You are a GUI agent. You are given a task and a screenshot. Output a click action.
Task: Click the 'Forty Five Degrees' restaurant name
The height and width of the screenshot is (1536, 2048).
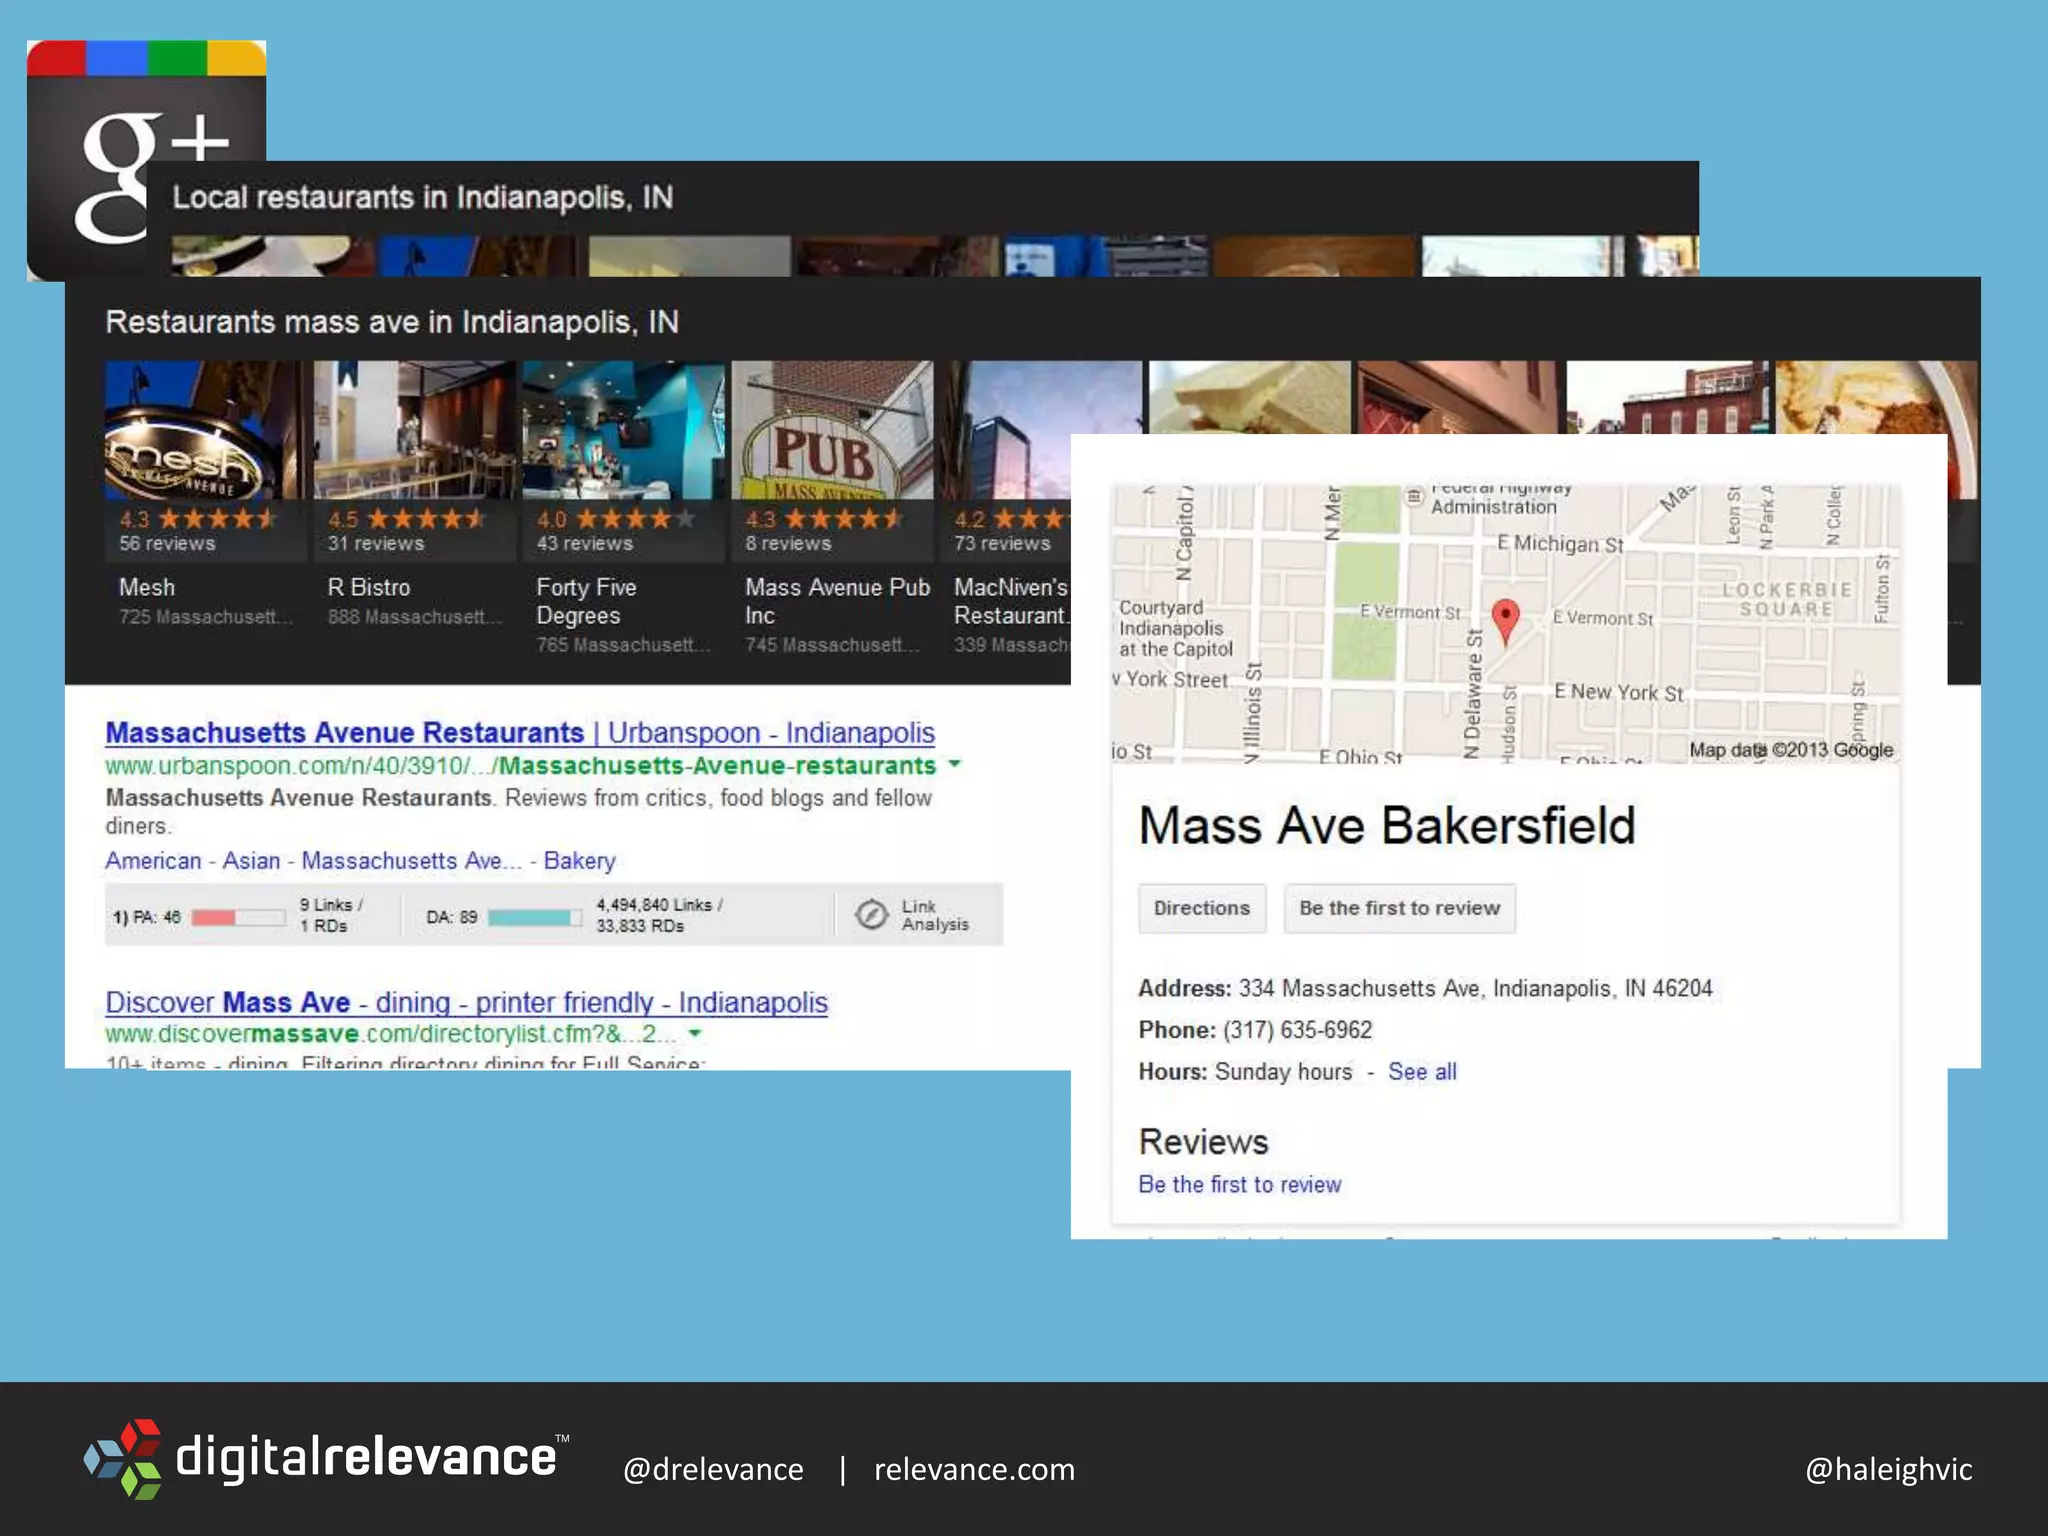586,602
